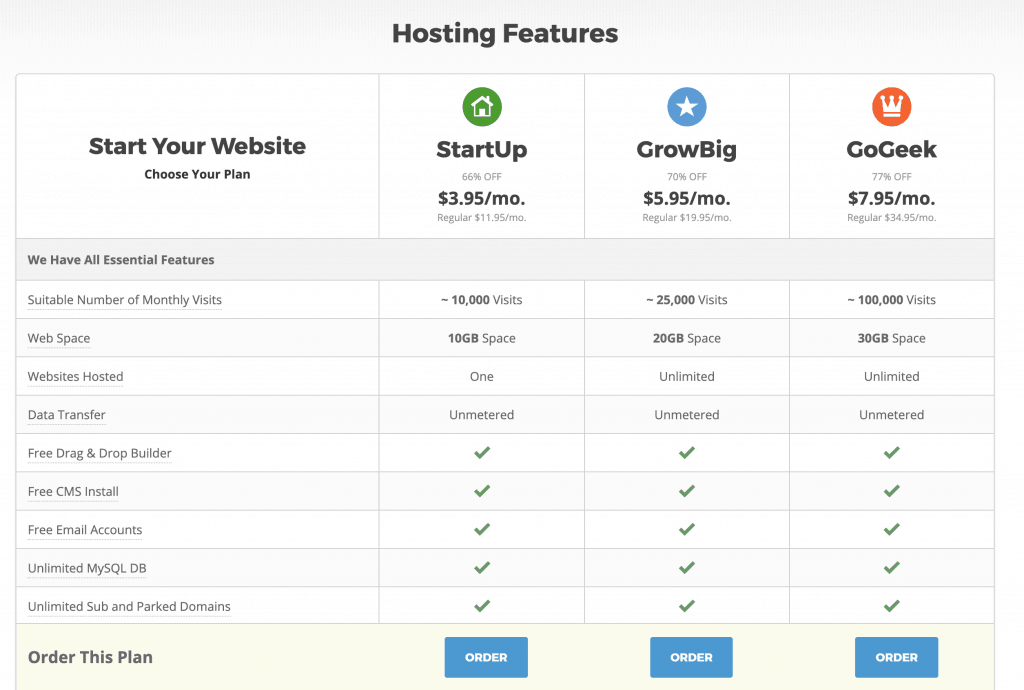1024x690 pixels.
Task: Click the Unlimited MySQL DB label
Action: coord(87,568)
